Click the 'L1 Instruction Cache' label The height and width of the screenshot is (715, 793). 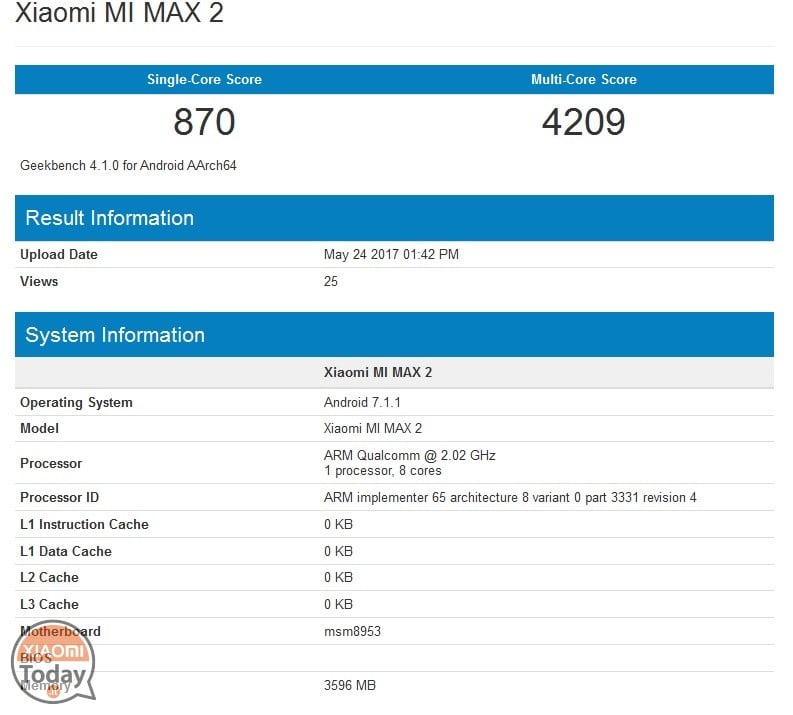(84, 524)
